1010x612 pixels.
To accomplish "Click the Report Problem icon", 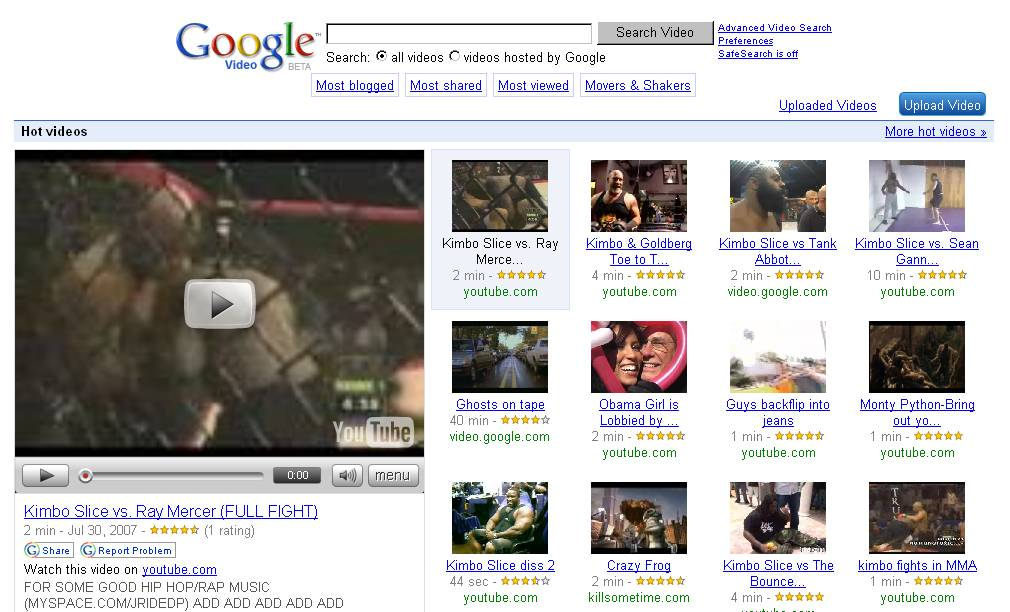I will [126, 550].
